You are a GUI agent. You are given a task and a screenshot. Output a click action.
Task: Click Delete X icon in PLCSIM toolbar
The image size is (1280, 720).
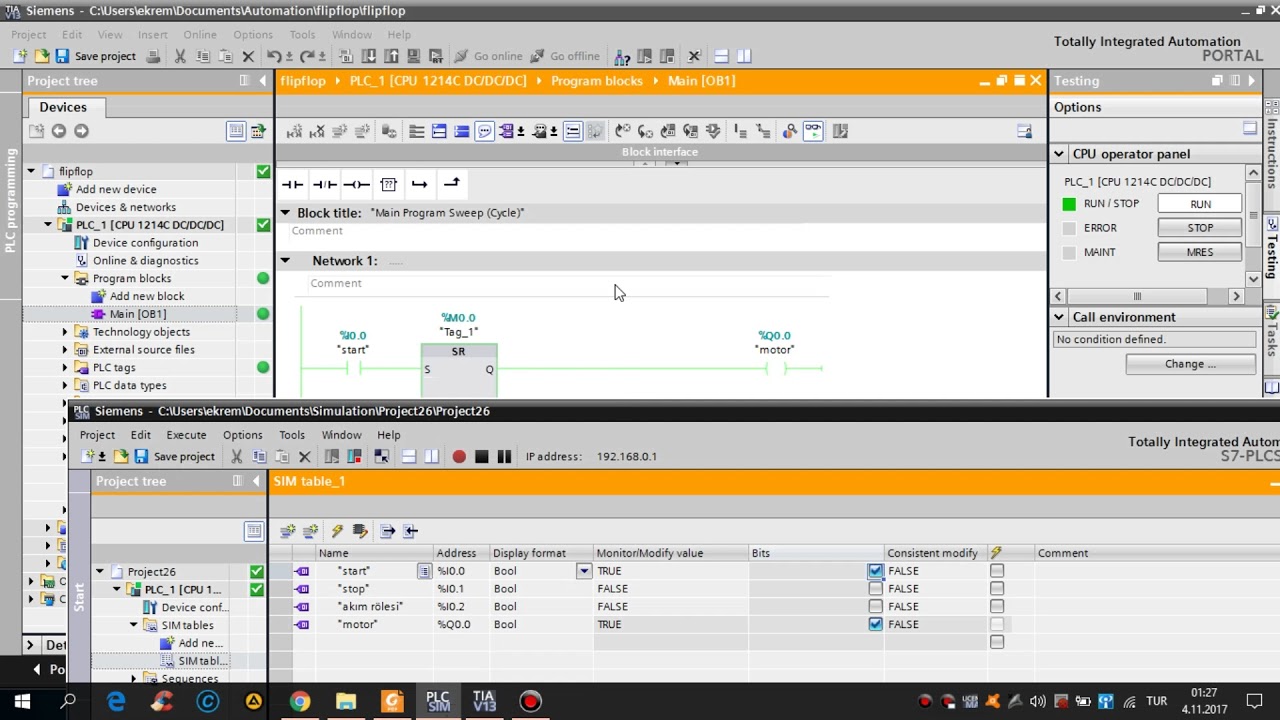click(305, 457)
